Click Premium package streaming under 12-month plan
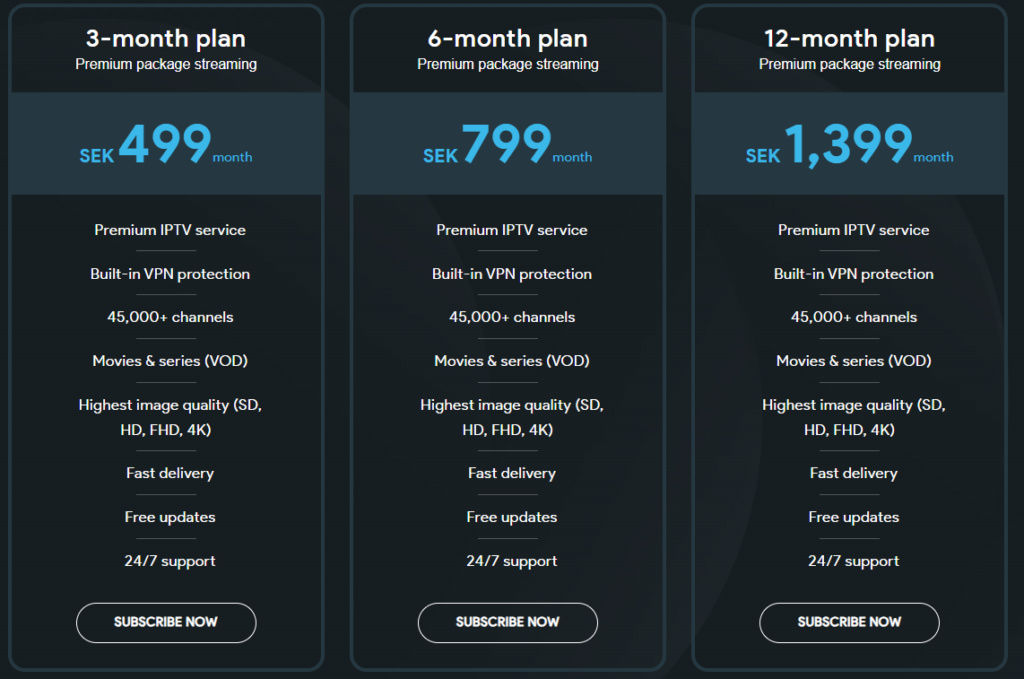Image resolution: width=1024 pixels, height=679 pixels. click(849, 64)
